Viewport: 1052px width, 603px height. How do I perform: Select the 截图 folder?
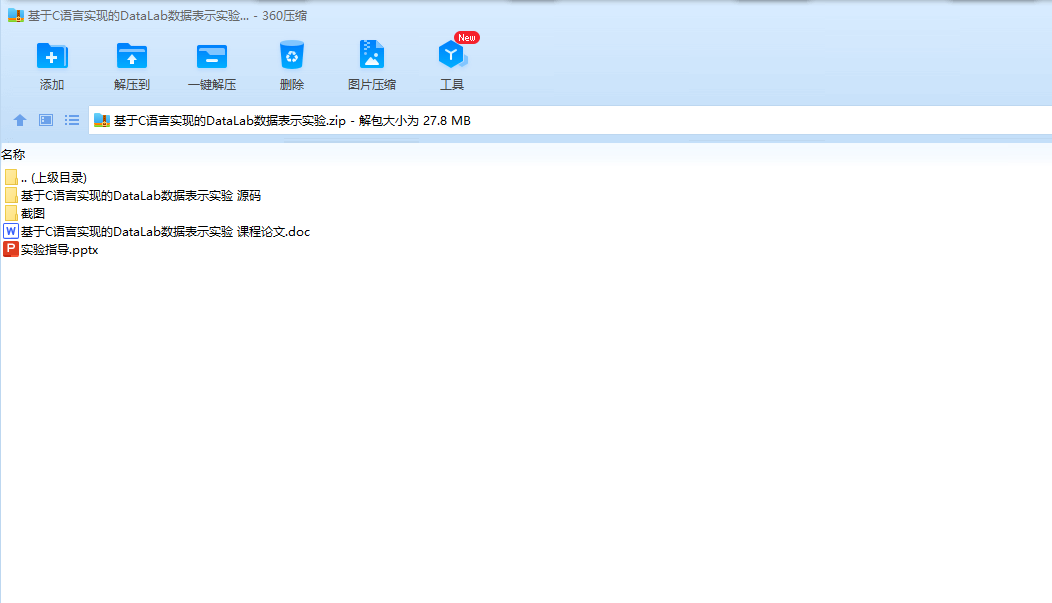pyautogui.click(x=25, y=214)
